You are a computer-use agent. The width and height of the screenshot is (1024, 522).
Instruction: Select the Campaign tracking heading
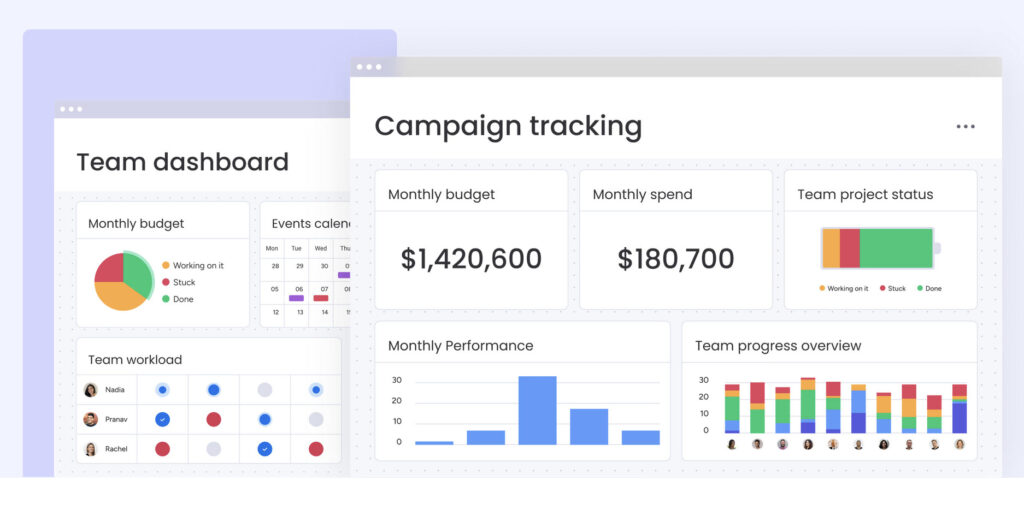(508, 126)
